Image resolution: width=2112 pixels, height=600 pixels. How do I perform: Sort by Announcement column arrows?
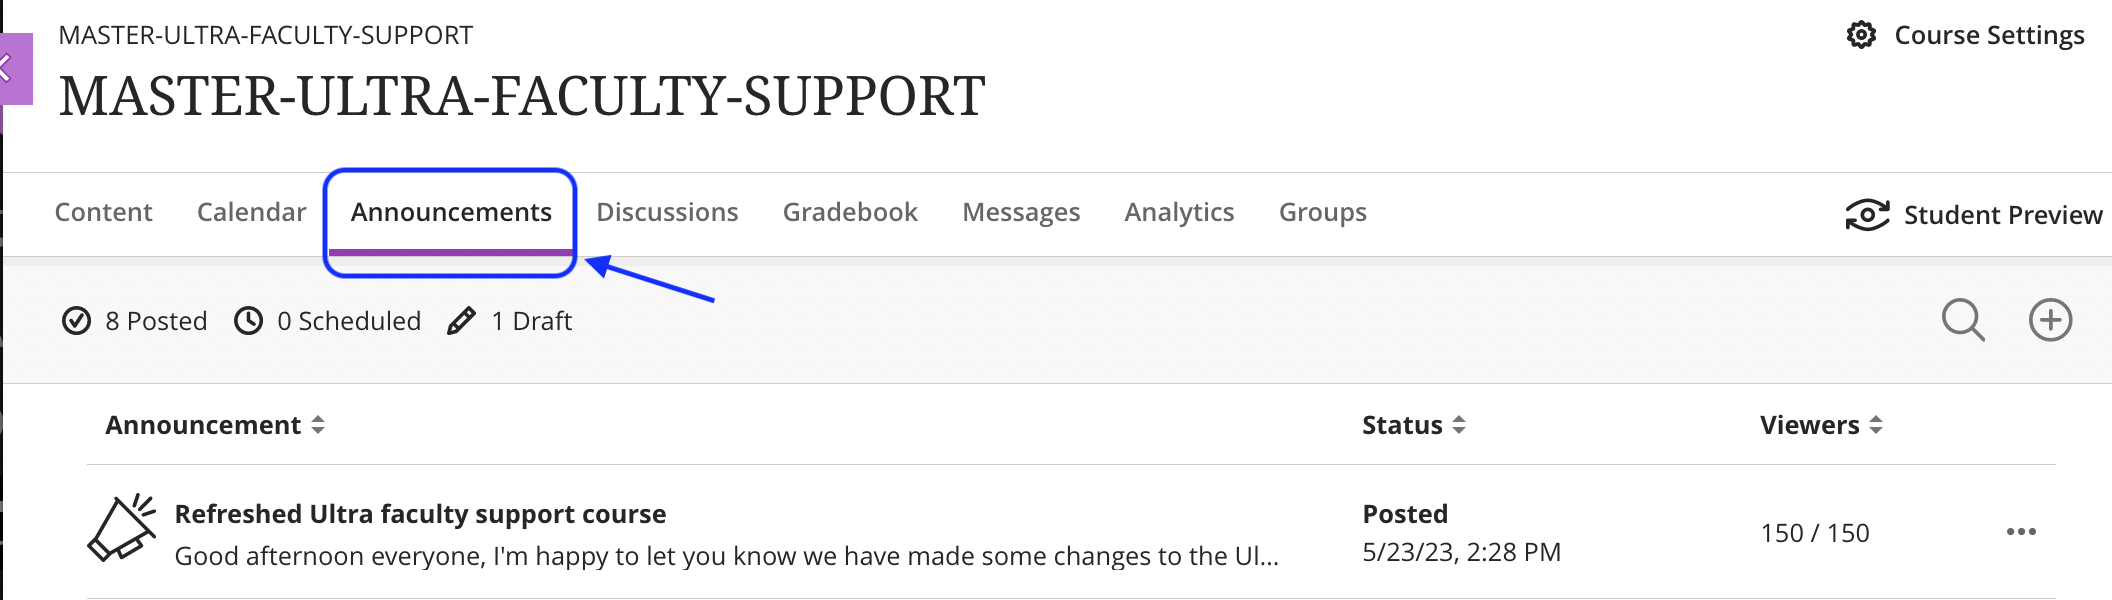coord(318,425)
